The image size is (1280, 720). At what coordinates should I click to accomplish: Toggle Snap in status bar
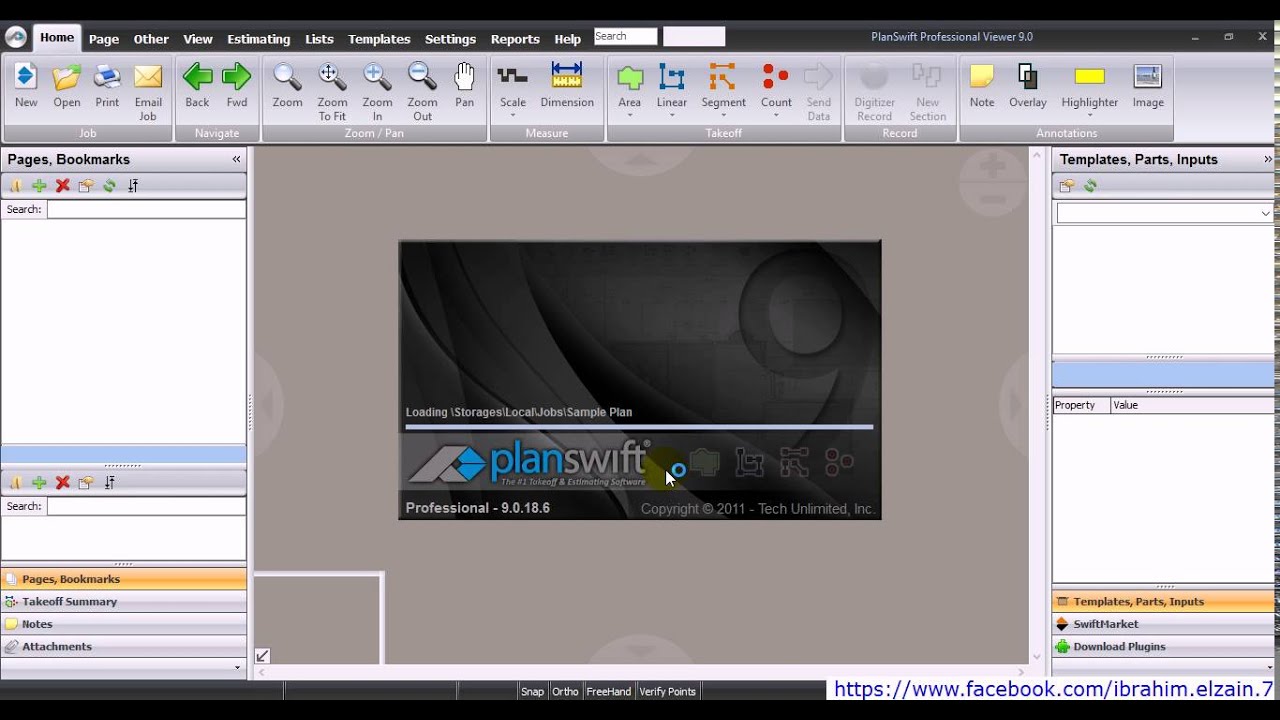coord(532,691)
